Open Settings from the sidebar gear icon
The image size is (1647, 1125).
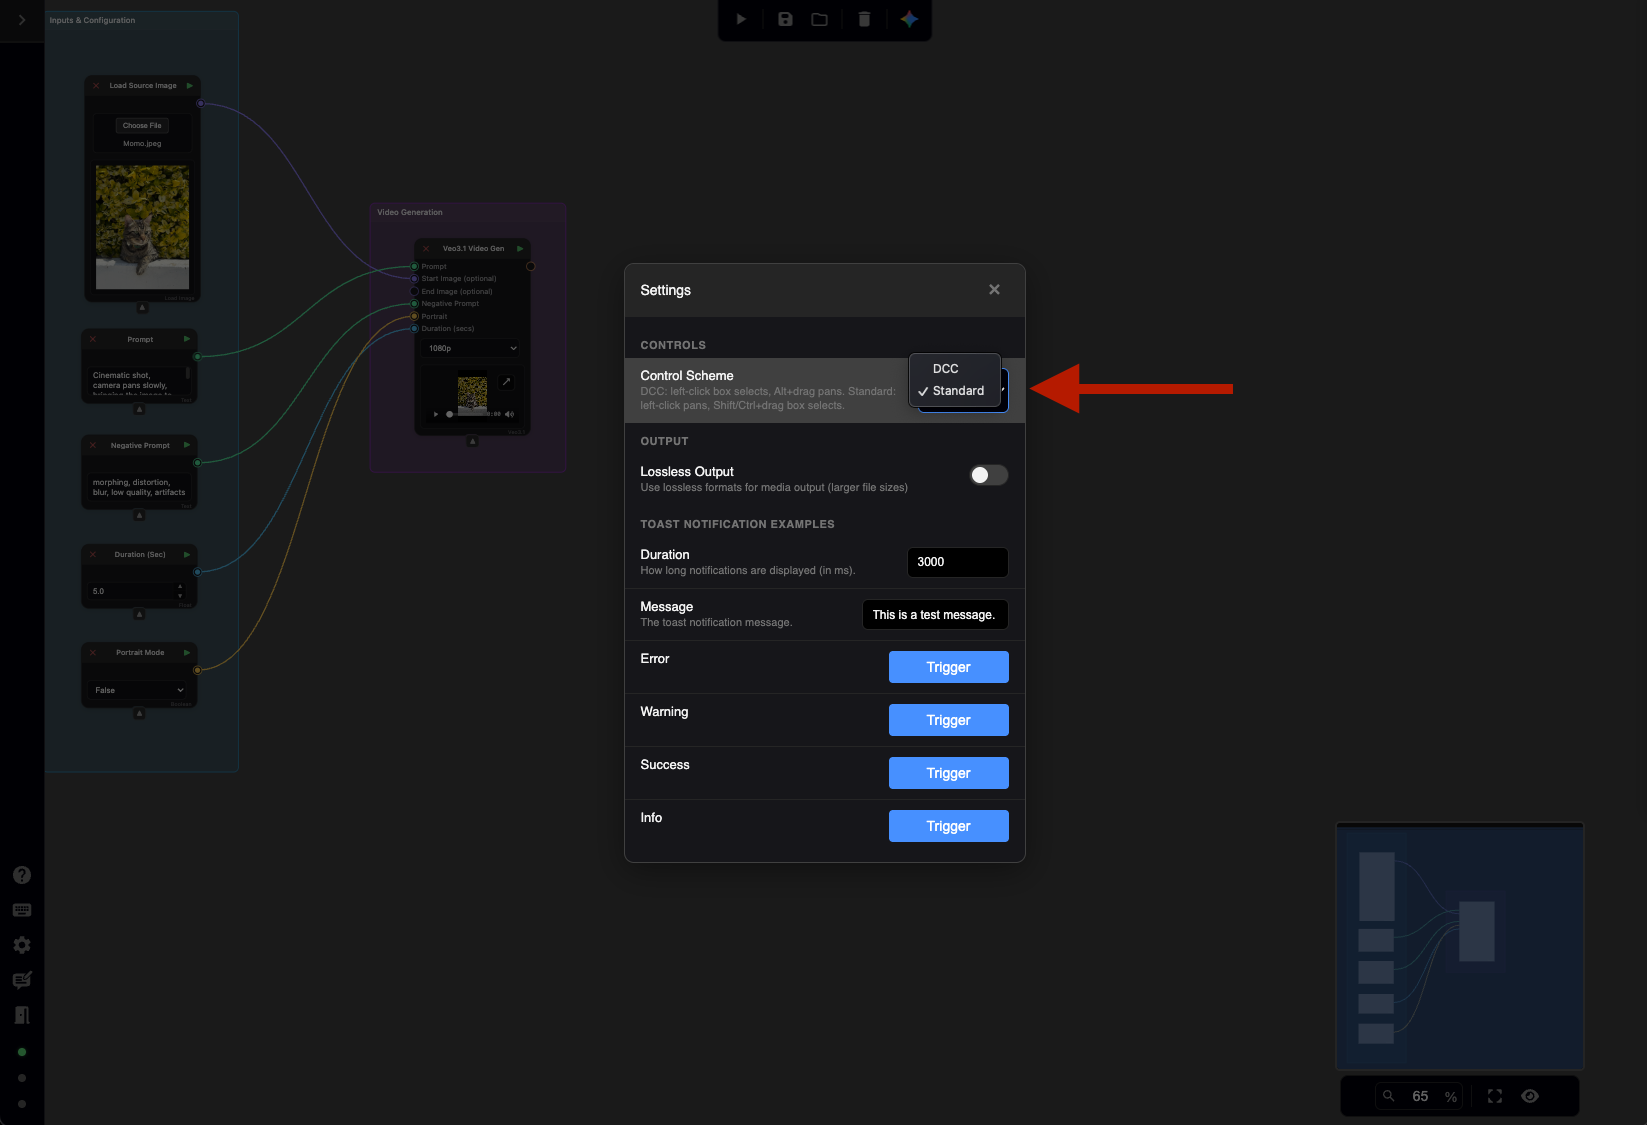21,945
